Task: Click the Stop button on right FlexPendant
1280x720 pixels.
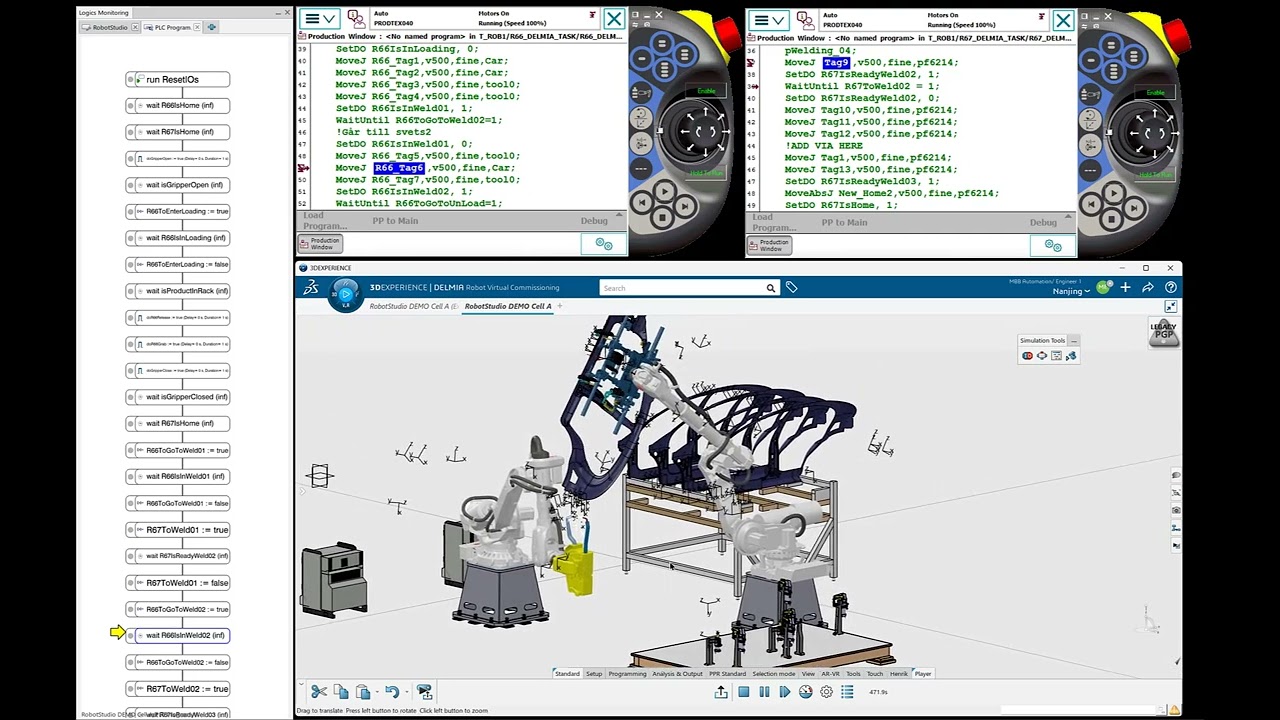Action: coord(1113,220)
